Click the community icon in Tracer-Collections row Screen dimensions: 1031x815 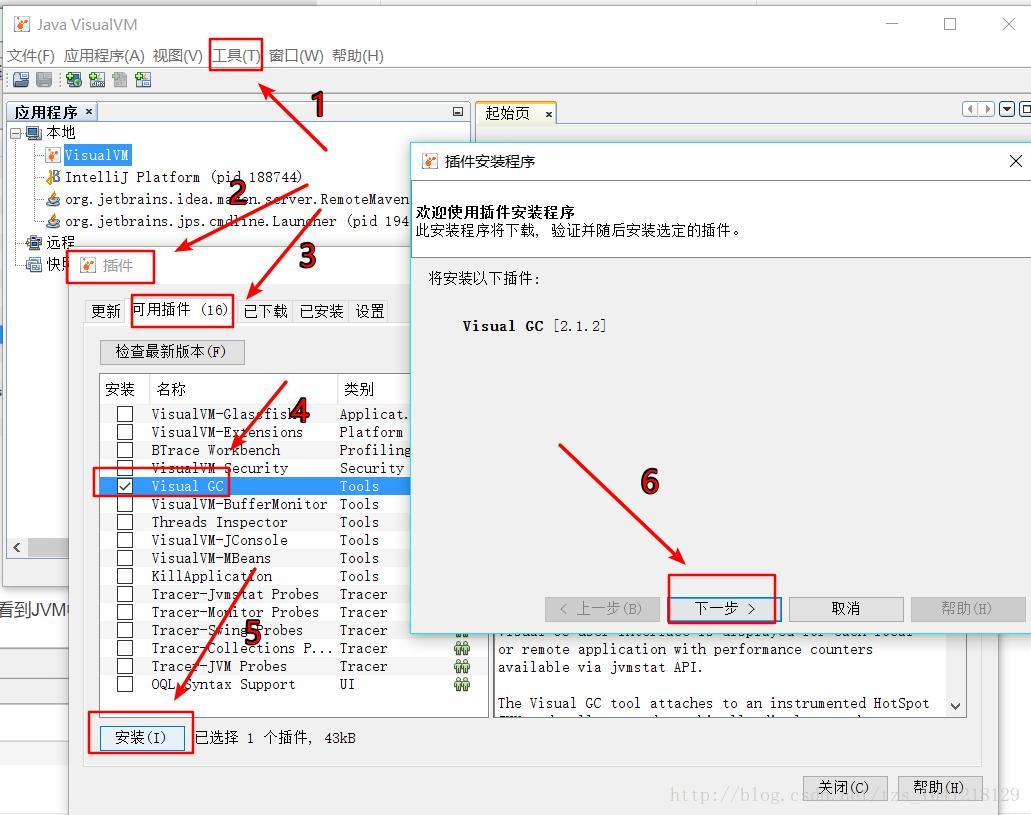(x=462, y=648)
